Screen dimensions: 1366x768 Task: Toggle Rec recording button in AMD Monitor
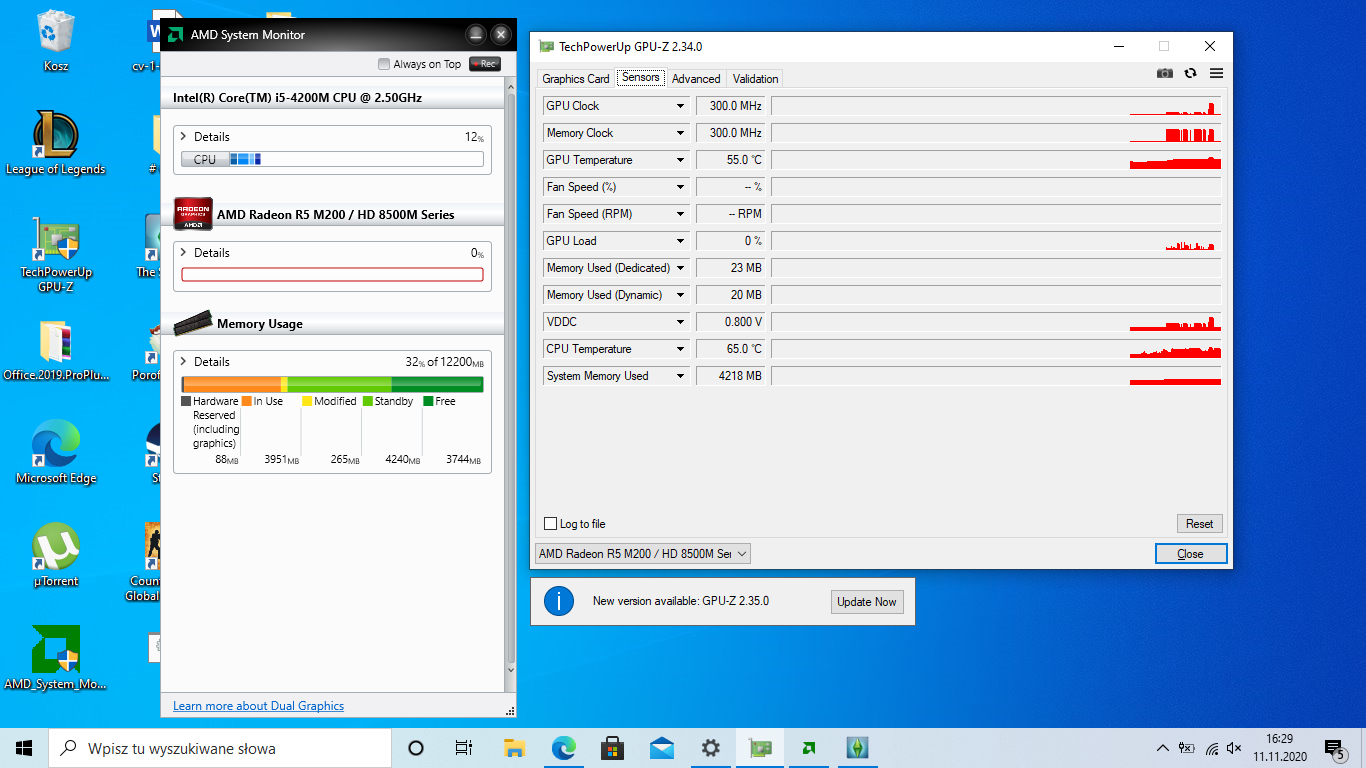(x=484, y=64)
